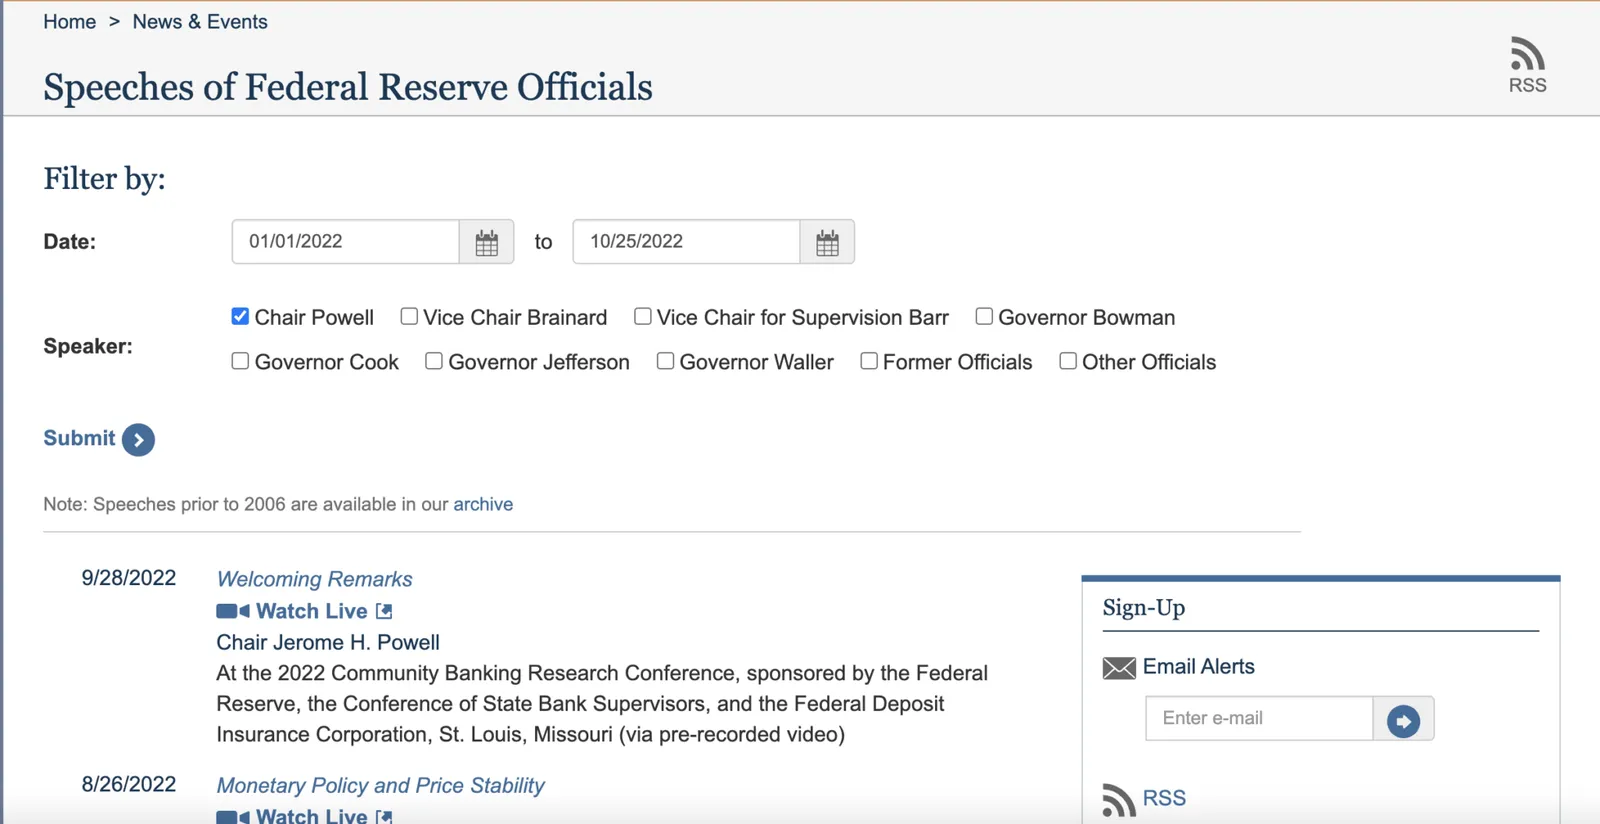
Task: Check the Vice Chair Brainard checkbox
Action: pyautogui.click(x=409, y=316)
